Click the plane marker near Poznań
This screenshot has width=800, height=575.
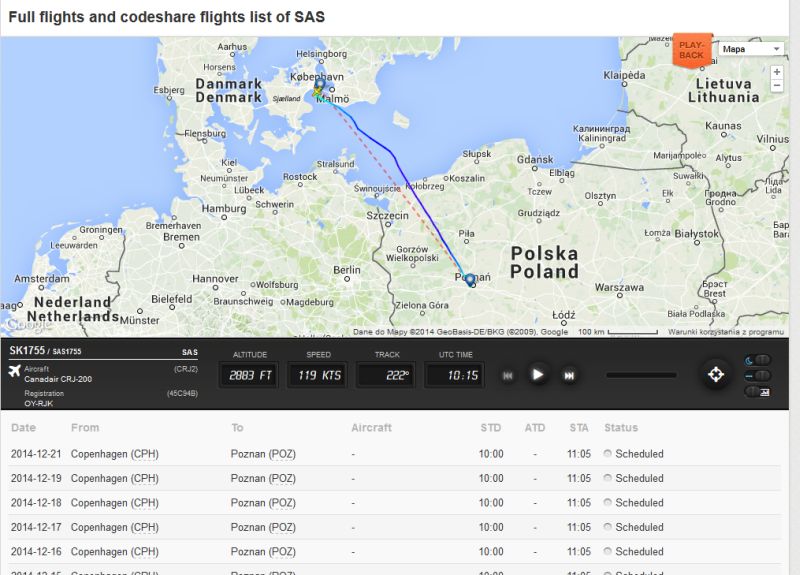click(x=470, y=281)
